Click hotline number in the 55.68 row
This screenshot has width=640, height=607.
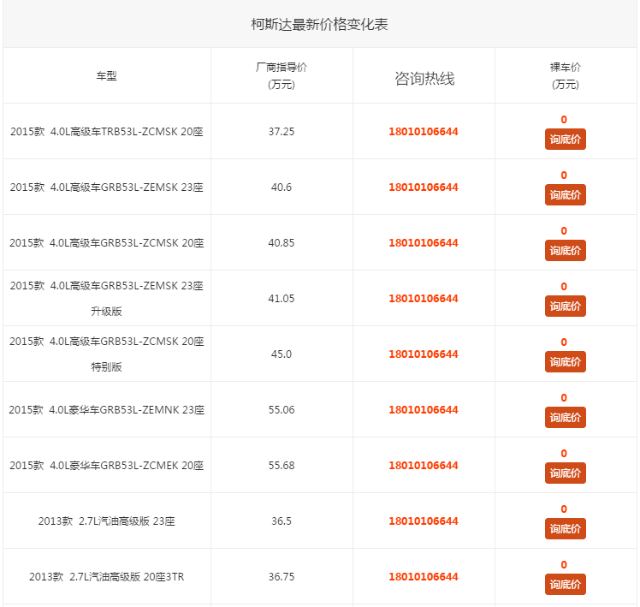tap(423, 465)
